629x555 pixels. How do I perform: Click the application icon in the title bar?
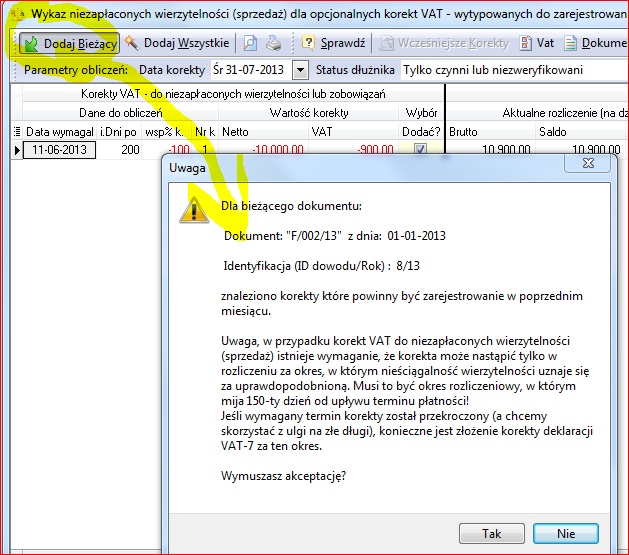[17, 14]
